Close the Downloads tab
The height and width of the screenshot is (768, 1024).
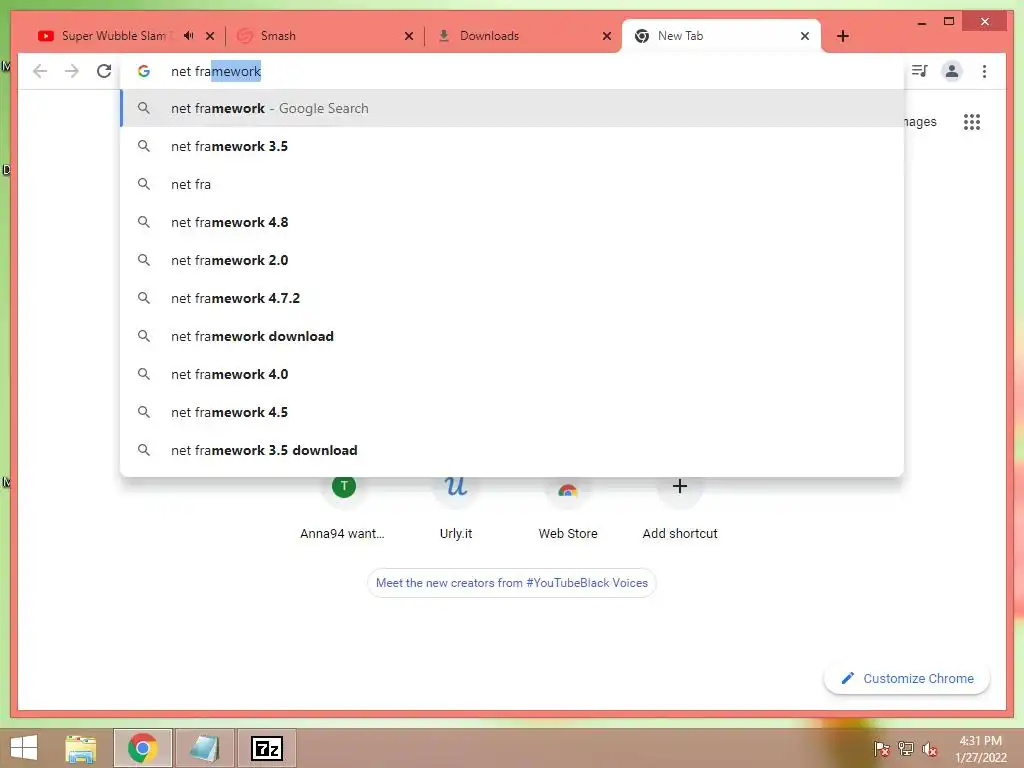(x=607, y=36)
